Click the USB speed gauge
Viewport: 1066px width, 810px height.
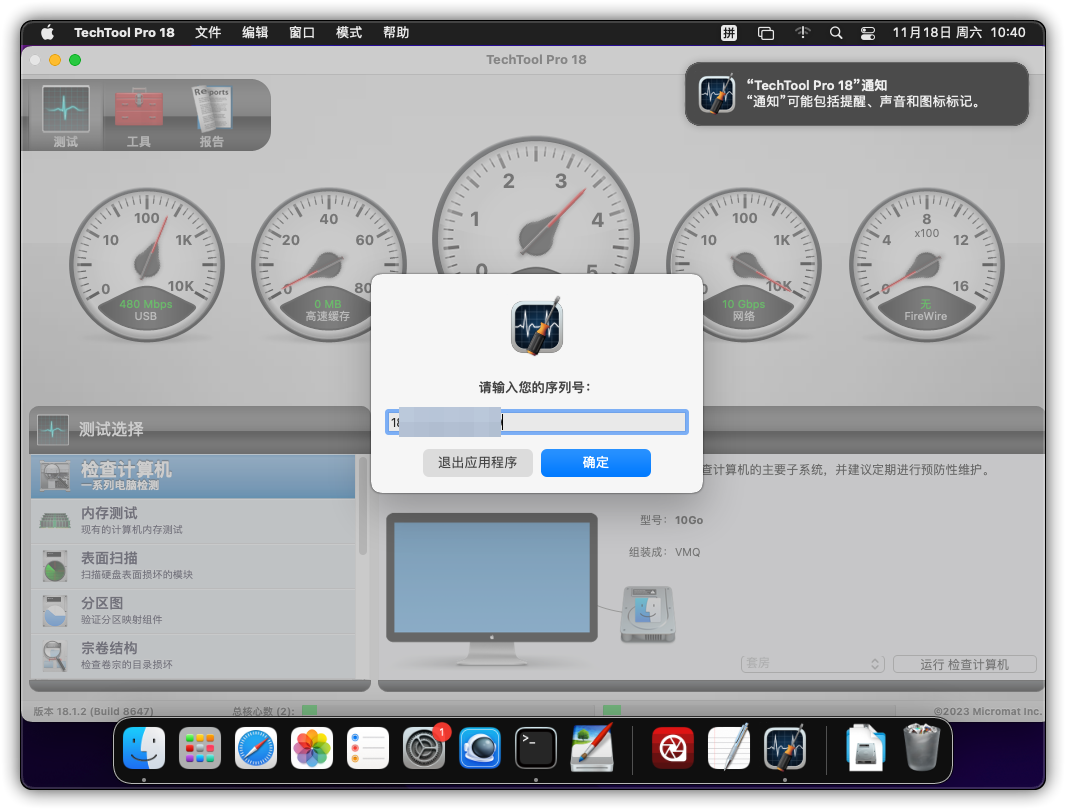point(146,265)
